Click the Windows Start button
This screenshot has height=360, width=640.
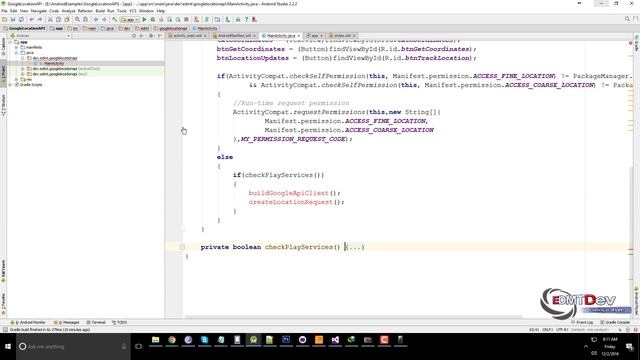pyautogui.click(x=8, y=347)
